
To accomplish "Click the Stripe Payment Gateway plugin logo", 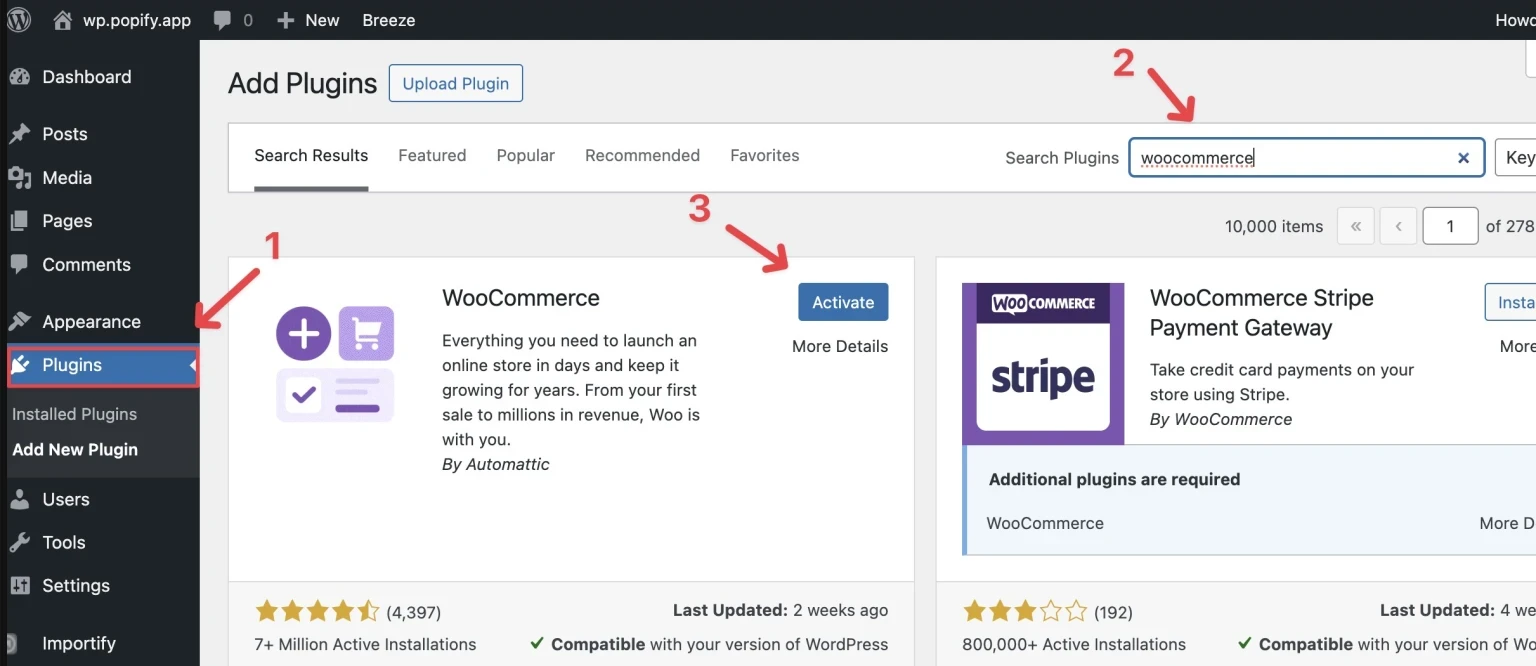I will coord(1043,364).
